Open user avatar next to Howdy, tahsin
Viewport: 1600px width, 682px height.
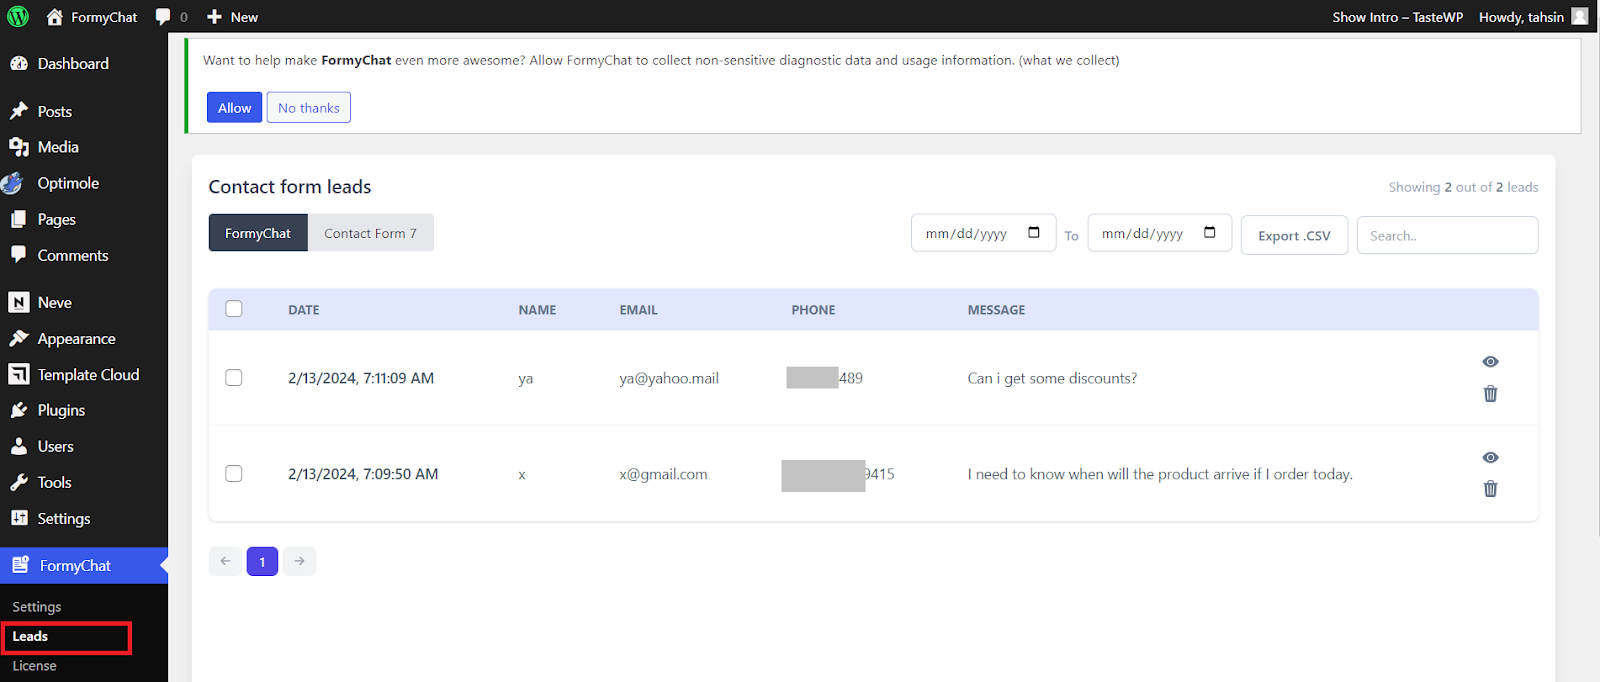1580,16
